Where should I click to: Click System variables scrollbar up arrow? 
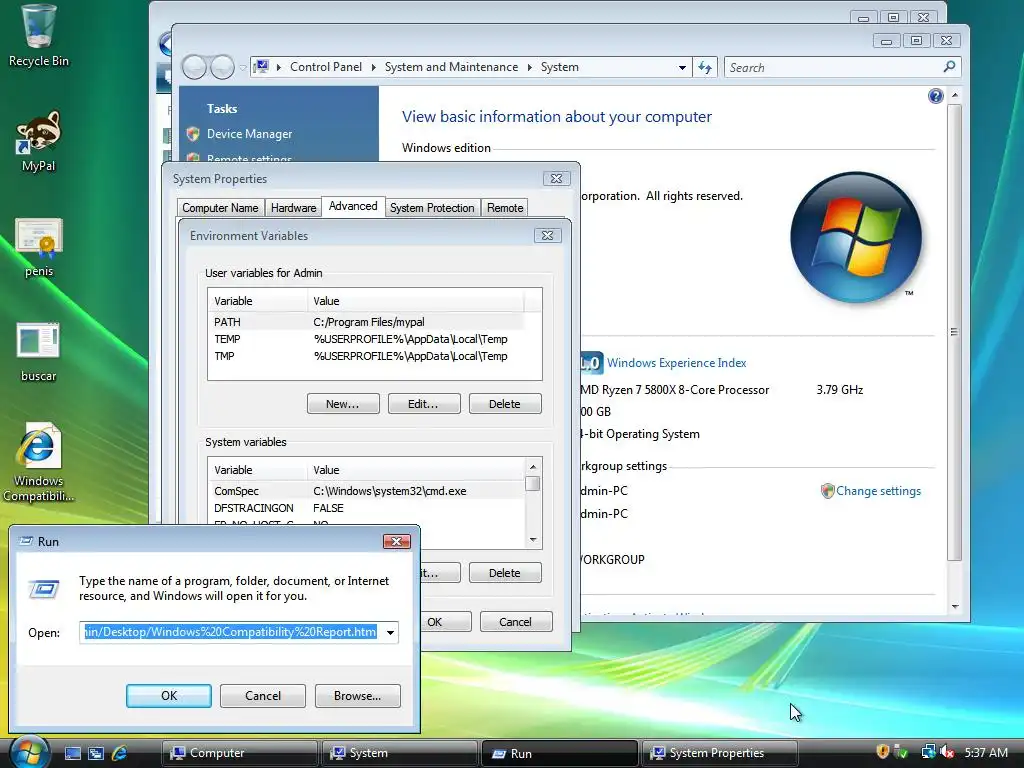(533, 466)
